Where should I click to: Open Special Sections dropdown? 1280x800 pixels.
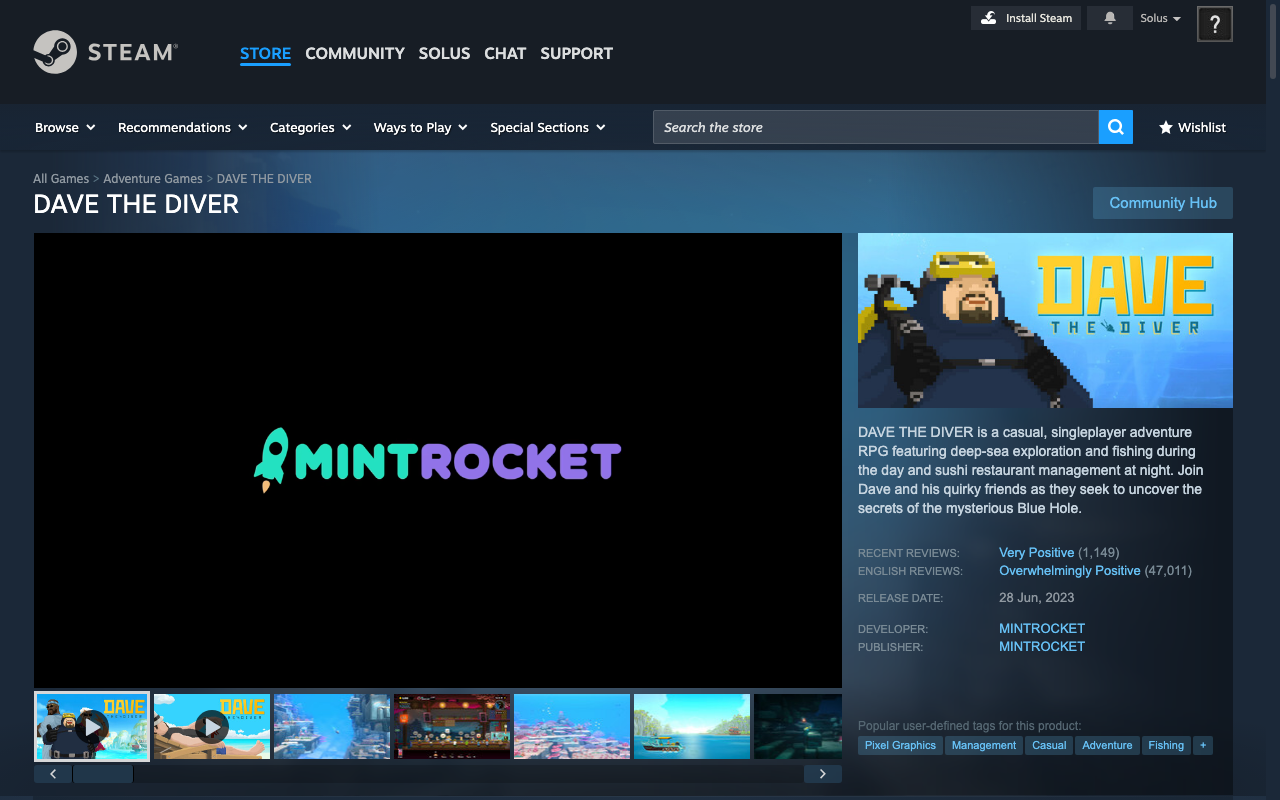[x=547, y=127]
